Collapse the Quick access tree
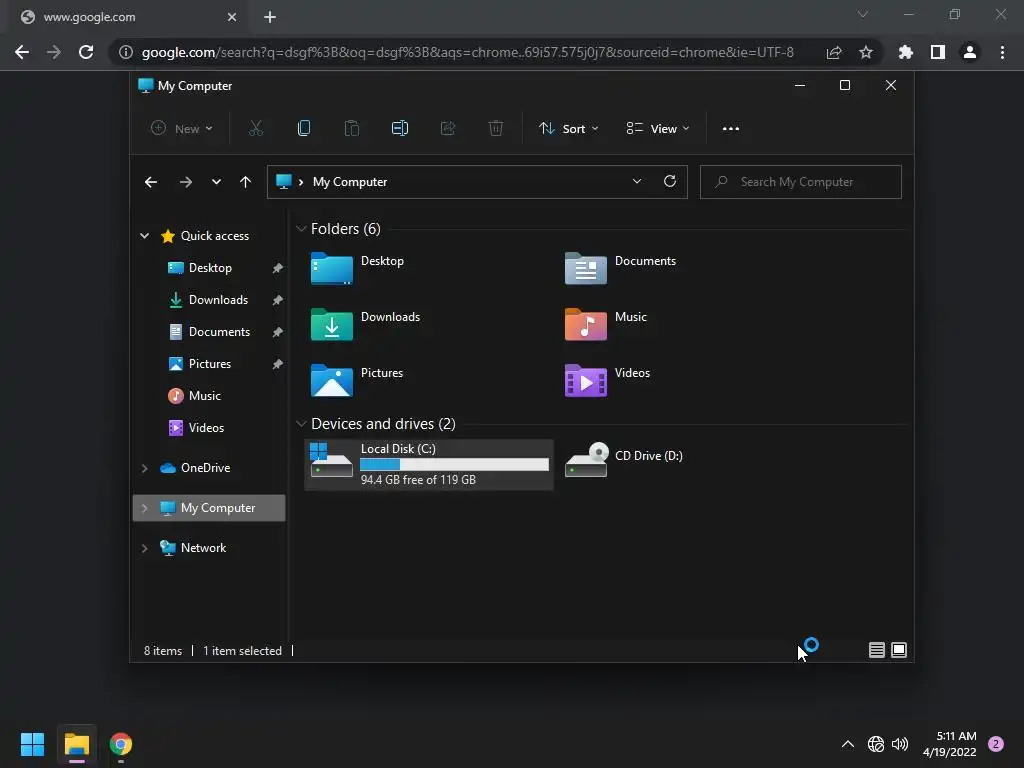The image size is (1024, 768). click(x=144, y=236)
